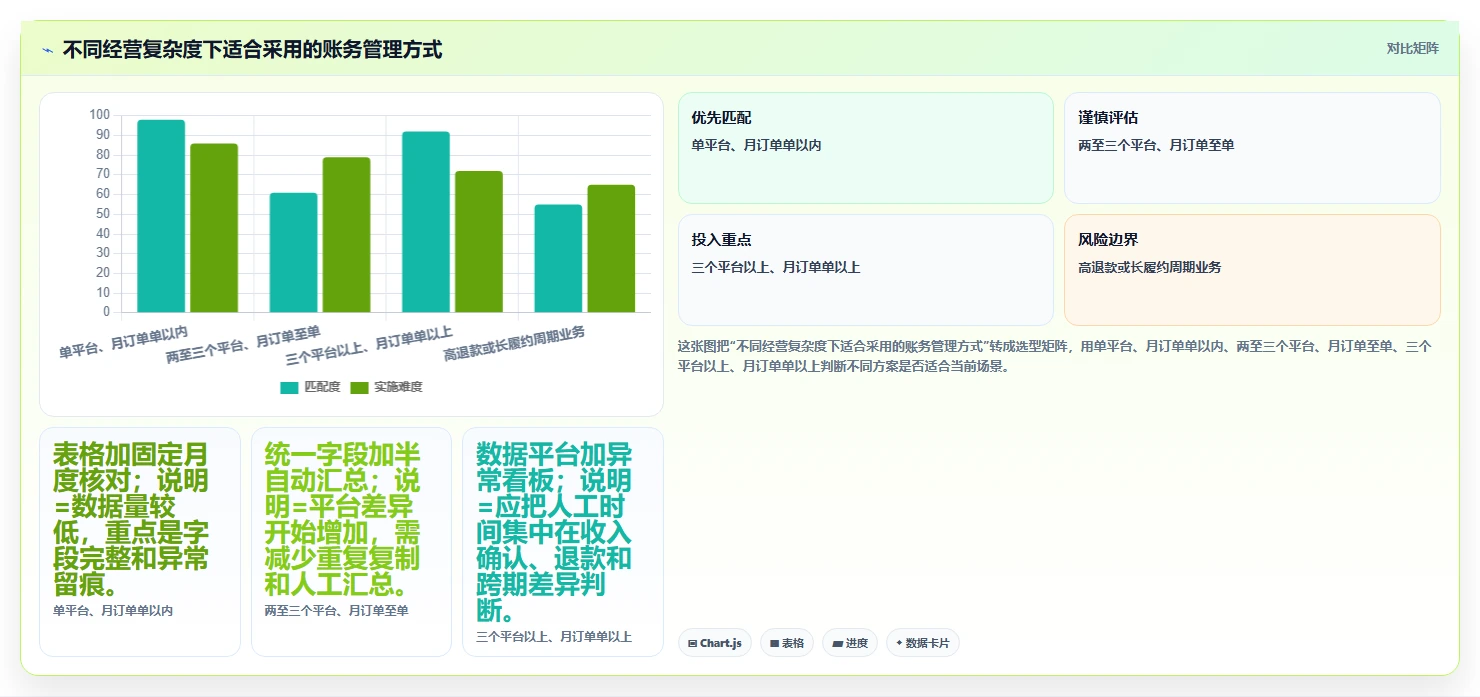Click caption 两至三个平台、月订单至单 under the second data card
Viewport: 1480px width, 697px height.
tap(336, 610)
